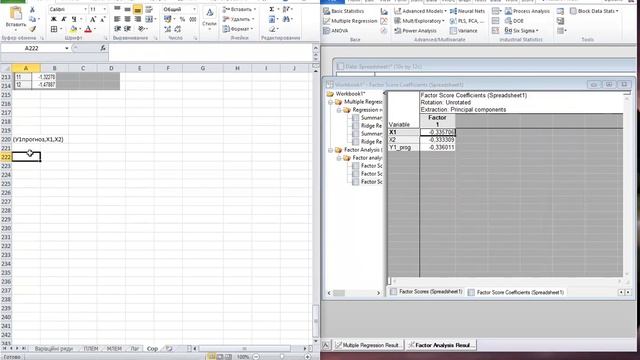Screen dimensions: 640x360
Task: Toggle bottom vertical alignment (highlighted) button
Action: click(138, 9)
